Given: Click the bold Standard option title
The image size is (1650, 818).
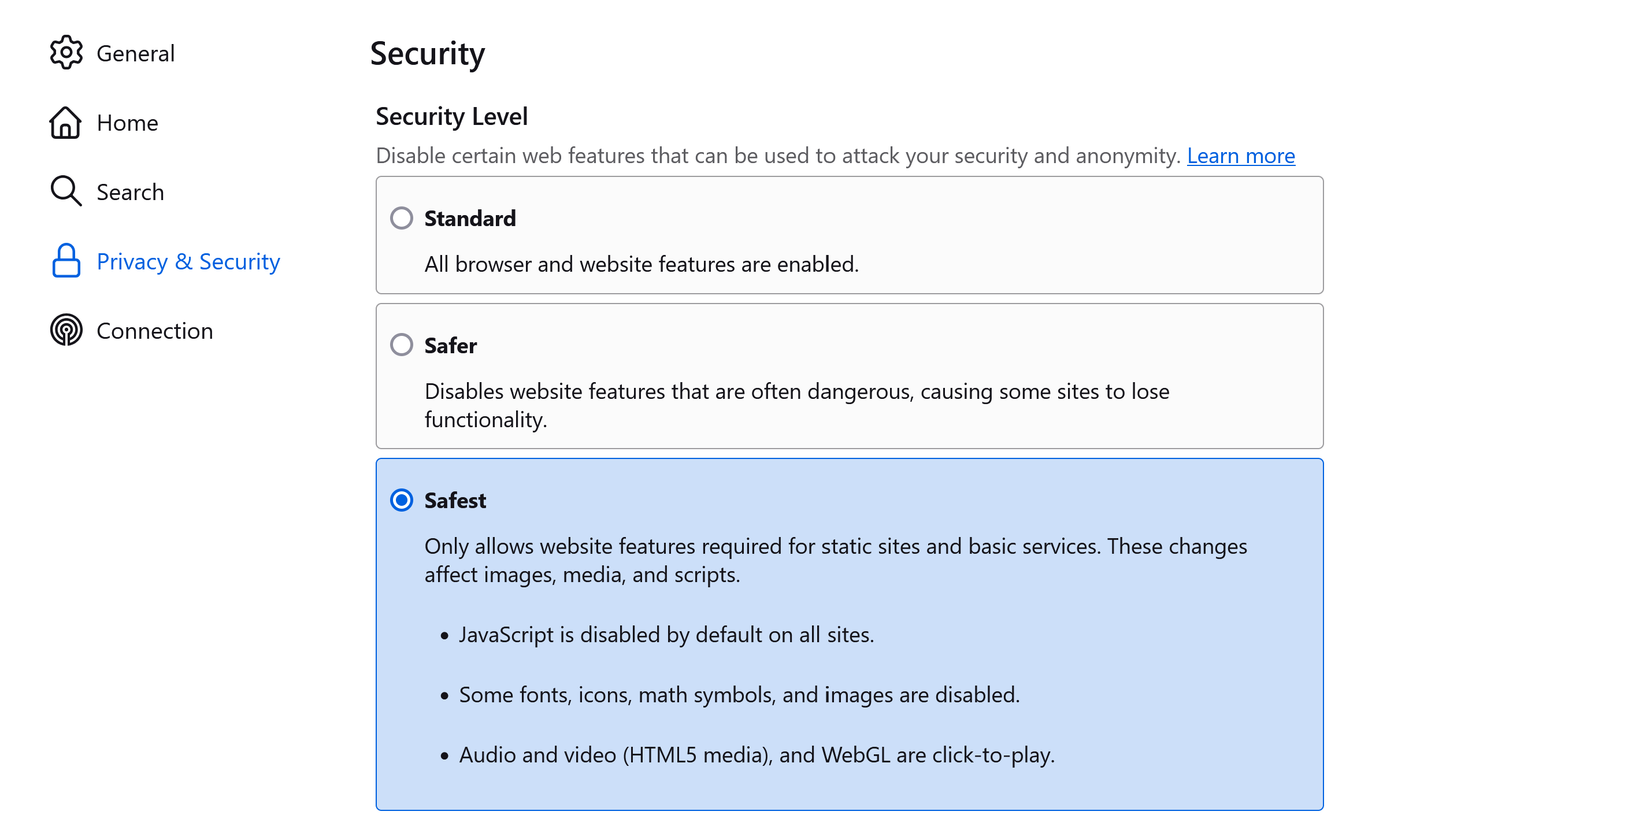Looking at the screenshot, I should [x=470, y=219].
